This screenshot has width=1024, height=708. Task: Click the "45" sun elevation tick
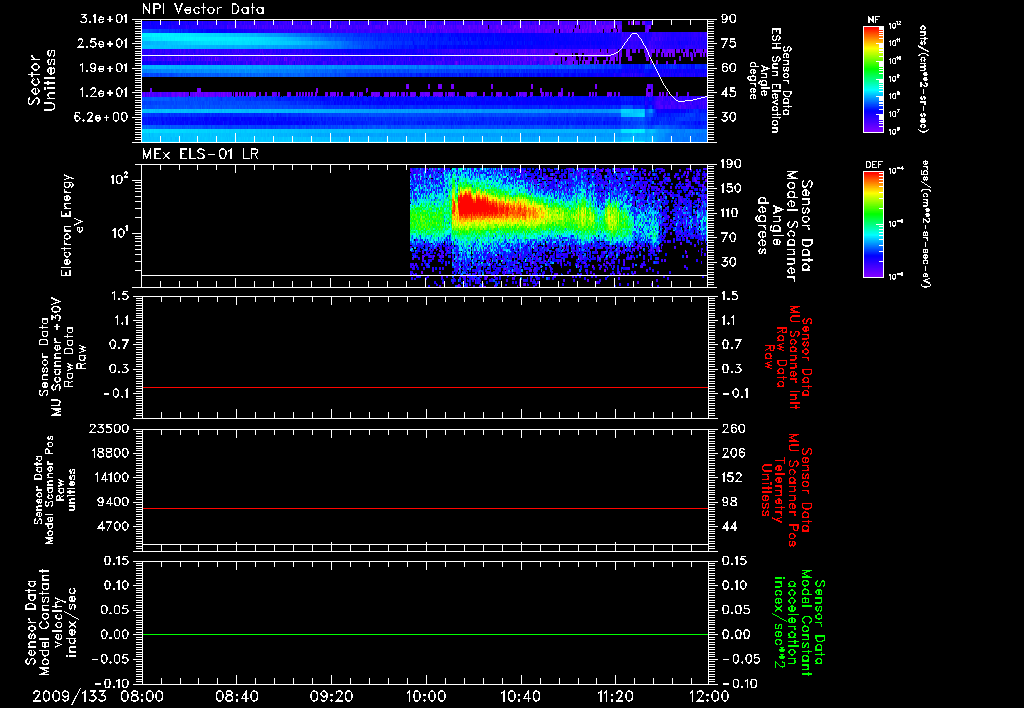729,93
